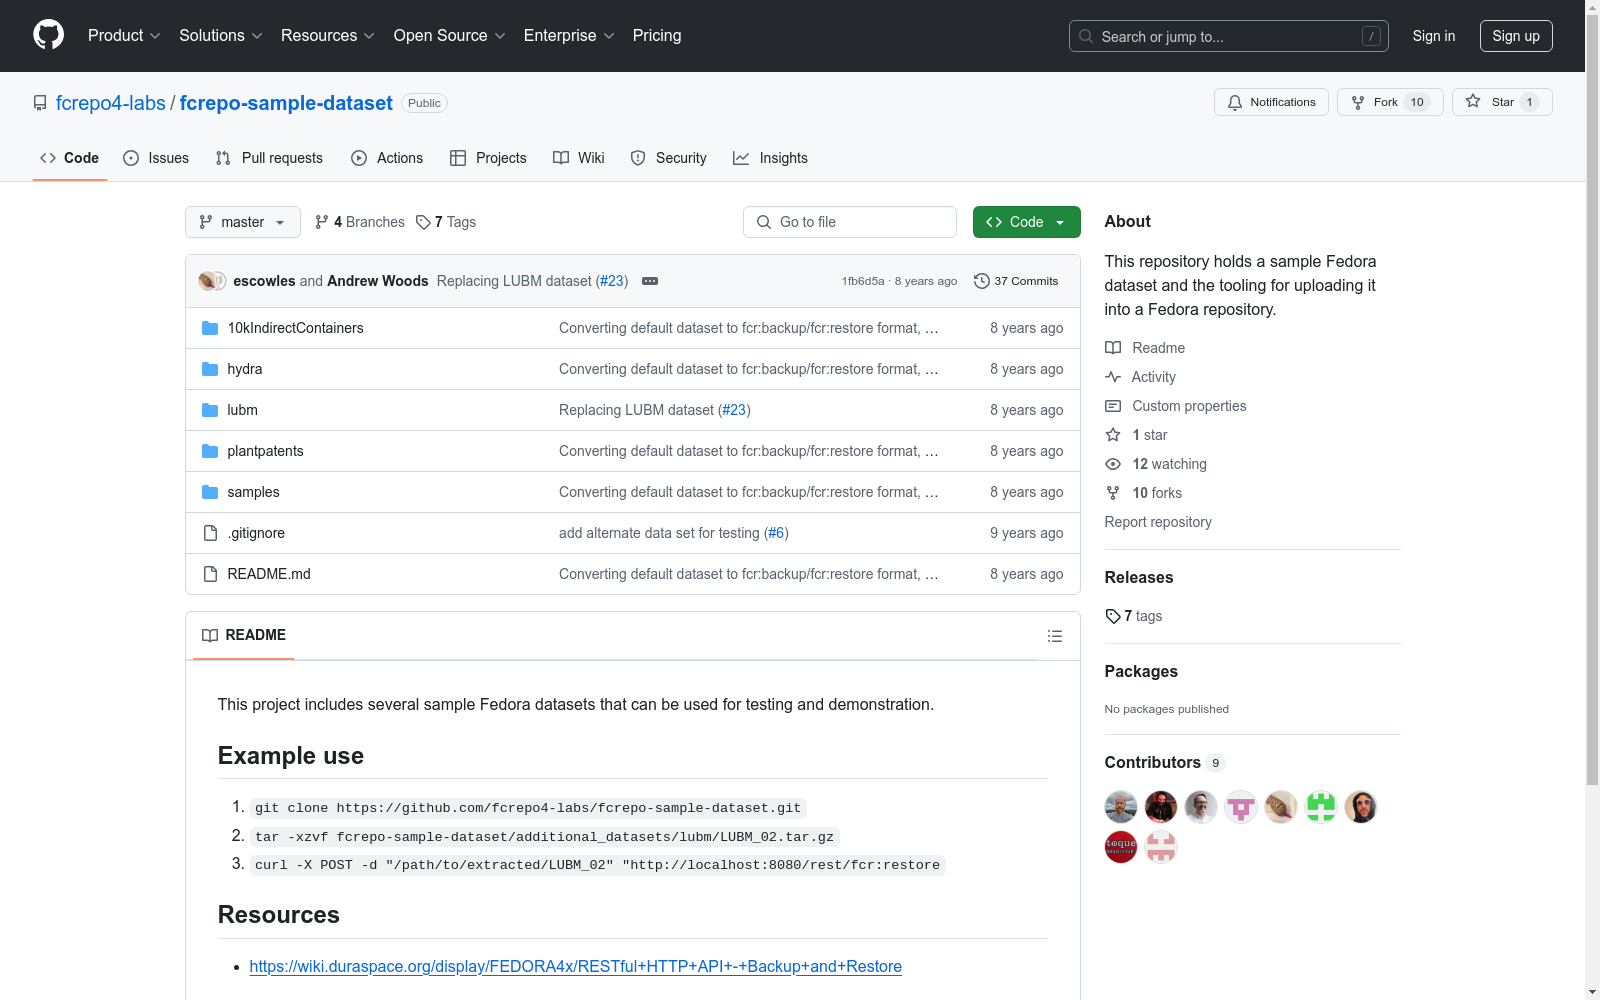Click the pulse icon beside Activity
Screen dimensions: 1600x1000
(1113, 377)
